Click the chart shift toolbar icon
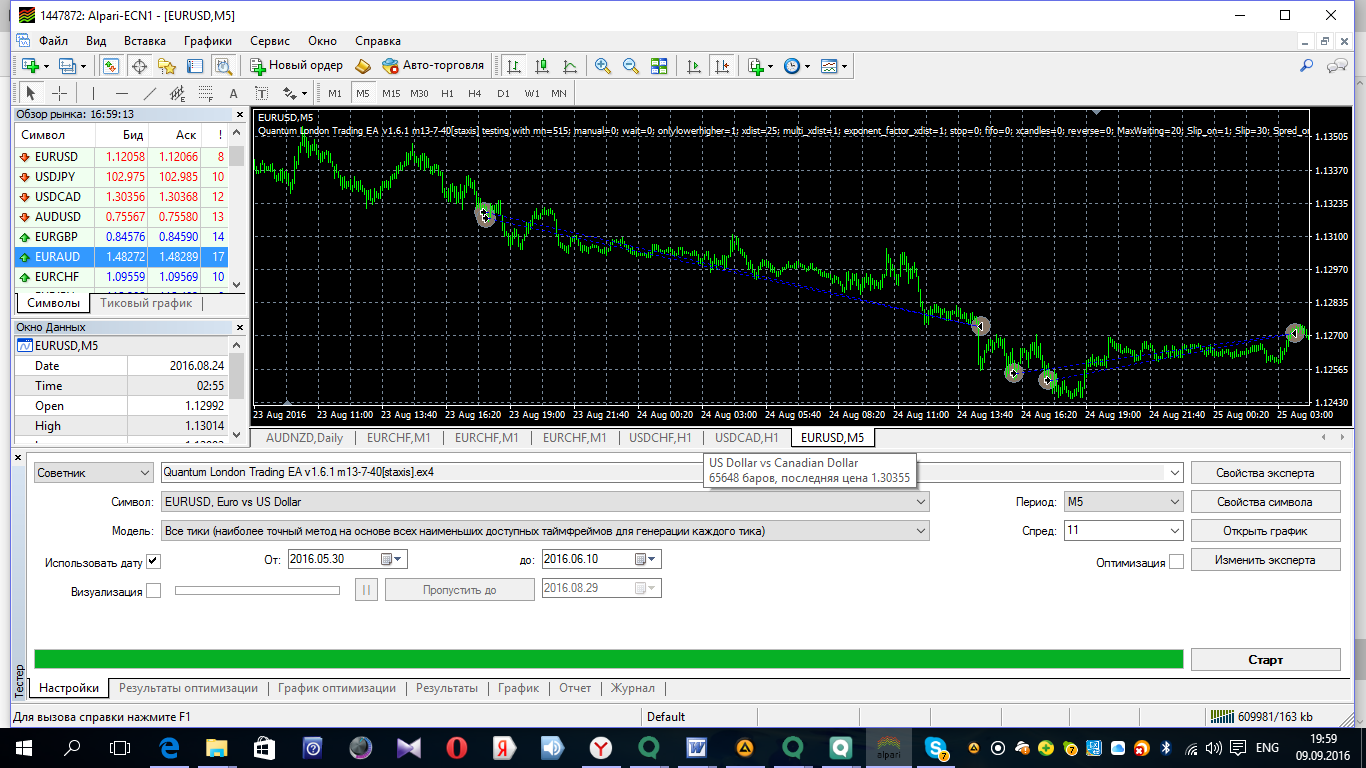Image resolution: width=1366 pixels, height=768 pixels. point(722,66)
